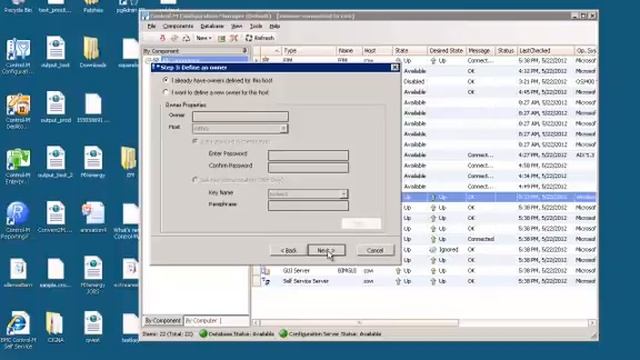The image size is (640, 360).
Task: Open the sample file on the desktop
Action: coord(56,273)
